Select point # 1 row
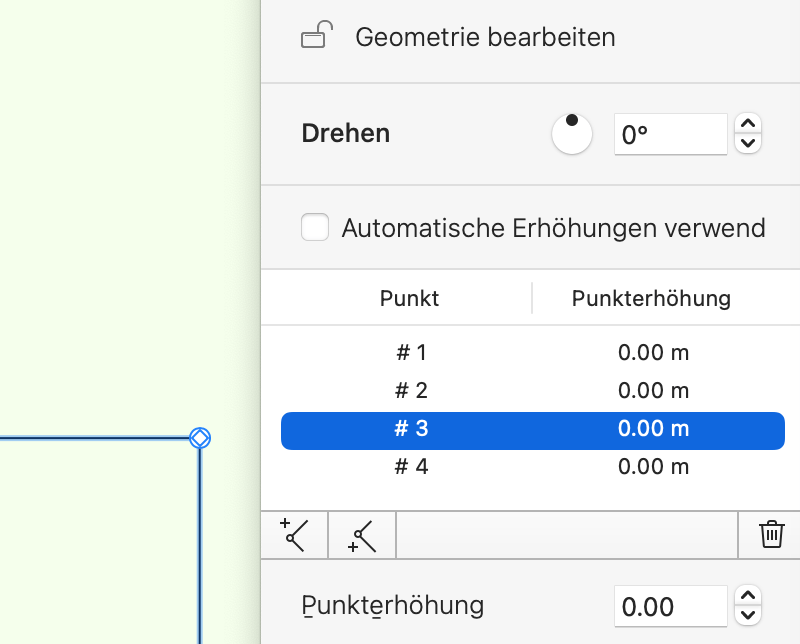 [532, 352]
